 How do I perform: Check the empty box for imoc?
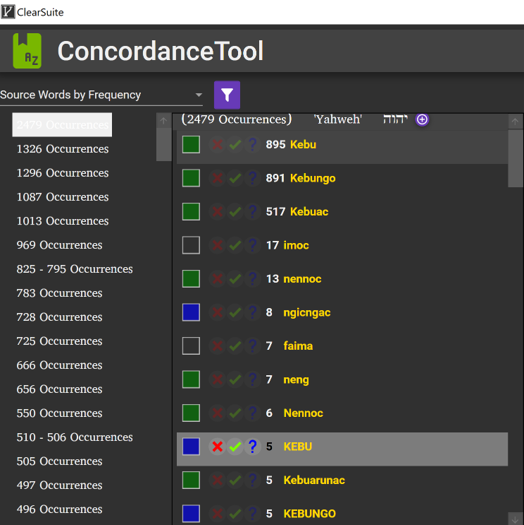pos(191,245)
